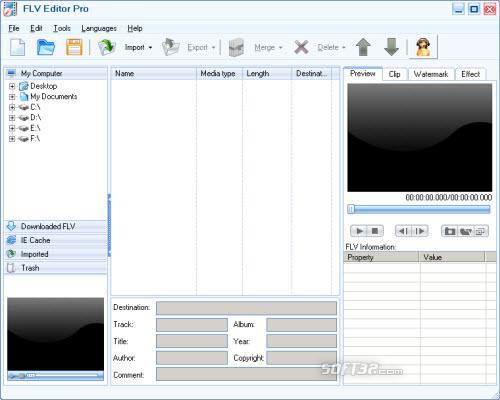Click the IE Cache globe icon

11,240
